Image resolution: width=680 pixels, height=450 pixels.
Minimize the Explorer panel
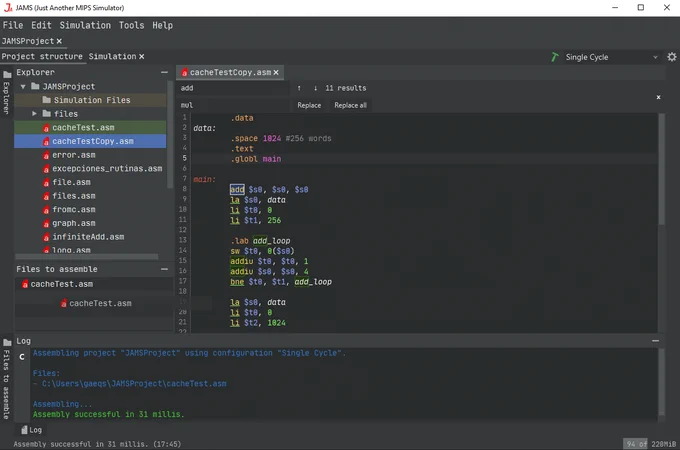coord(164,72)
